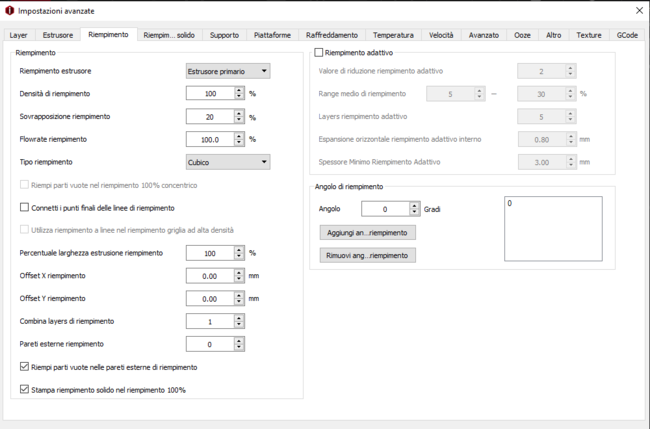The height and width of the screenshot is (429, 650).
Task: Increase Combina layers di riempimento value
Action: (x=239, y=318)
